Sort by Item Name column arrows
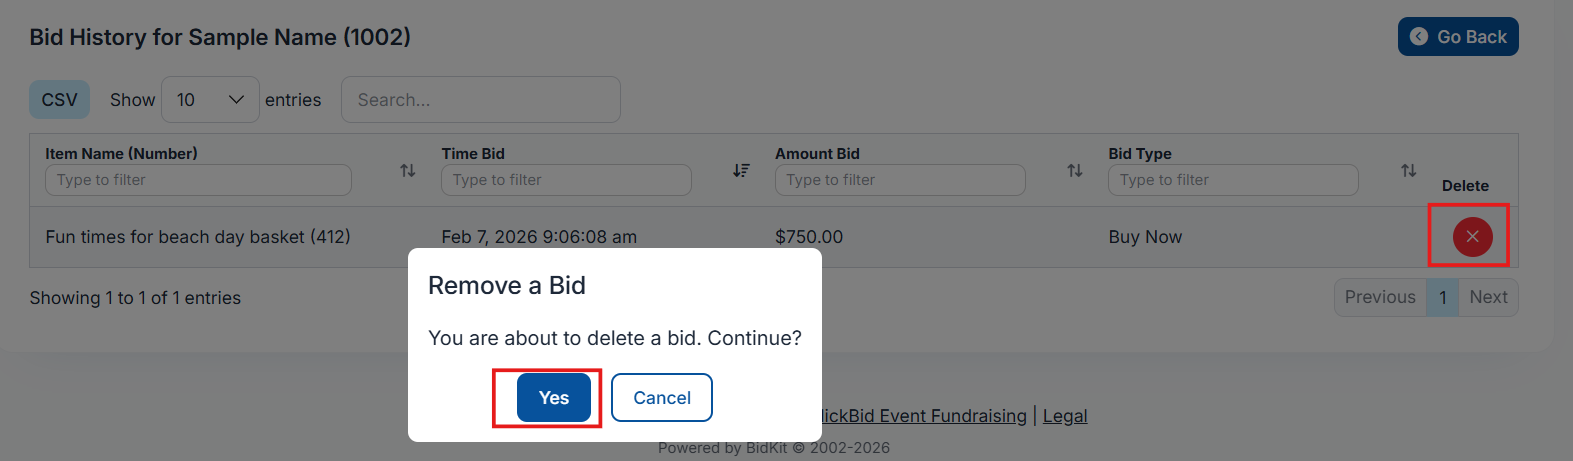Screen dimensions: 1573x461 (x=408, y=171)
